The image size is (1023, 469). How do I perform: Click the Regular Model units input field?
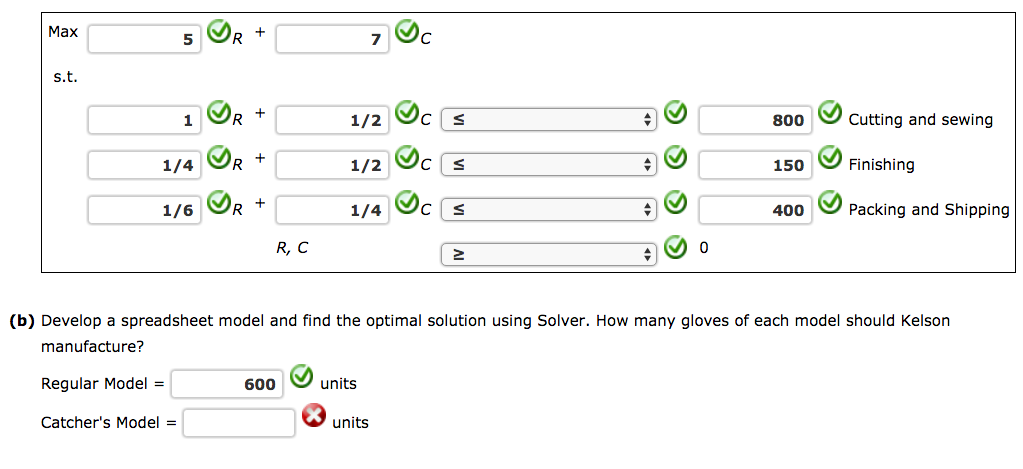227,384
